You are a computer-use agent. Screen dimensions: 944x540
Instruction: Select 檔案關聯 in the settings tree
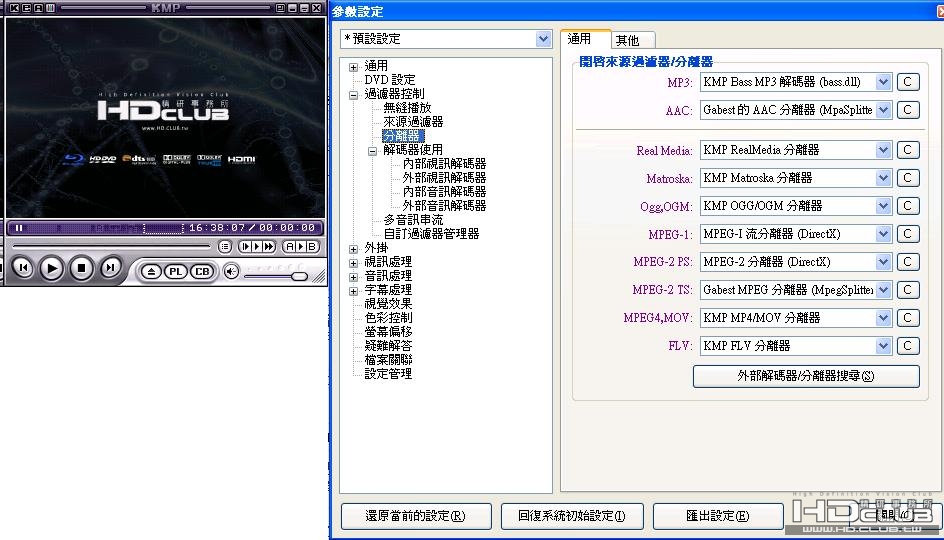point(388,359)
